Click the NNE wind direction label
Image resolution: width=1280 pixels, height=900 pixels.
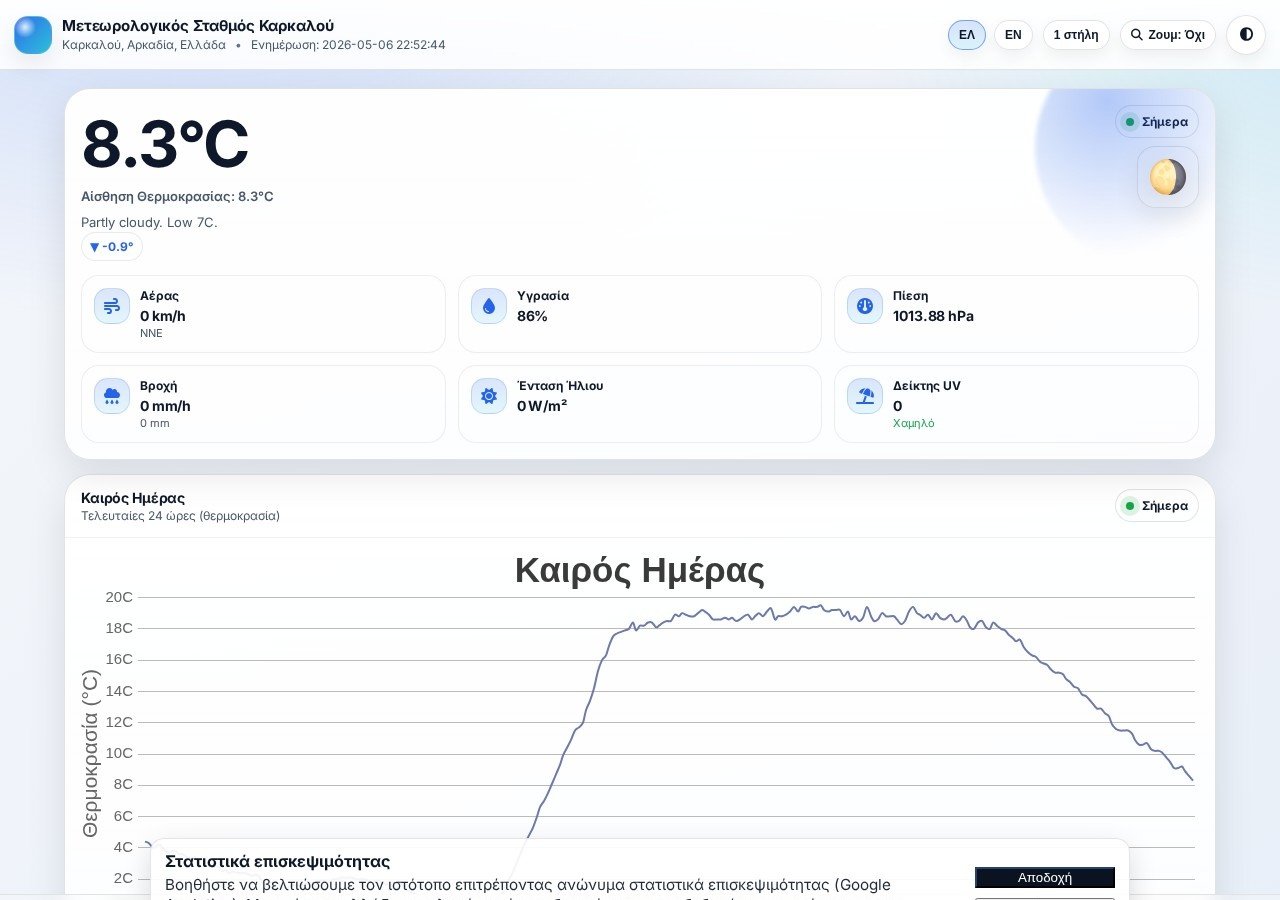[151, 333]
